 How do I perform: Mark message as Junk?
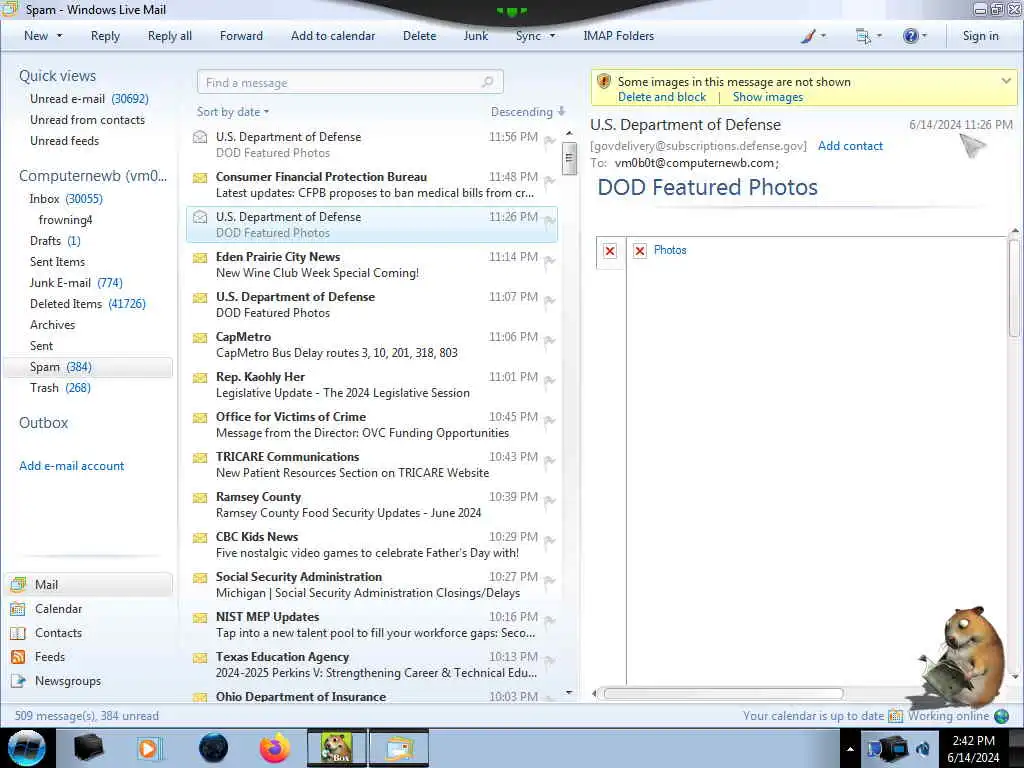point(475,36)
